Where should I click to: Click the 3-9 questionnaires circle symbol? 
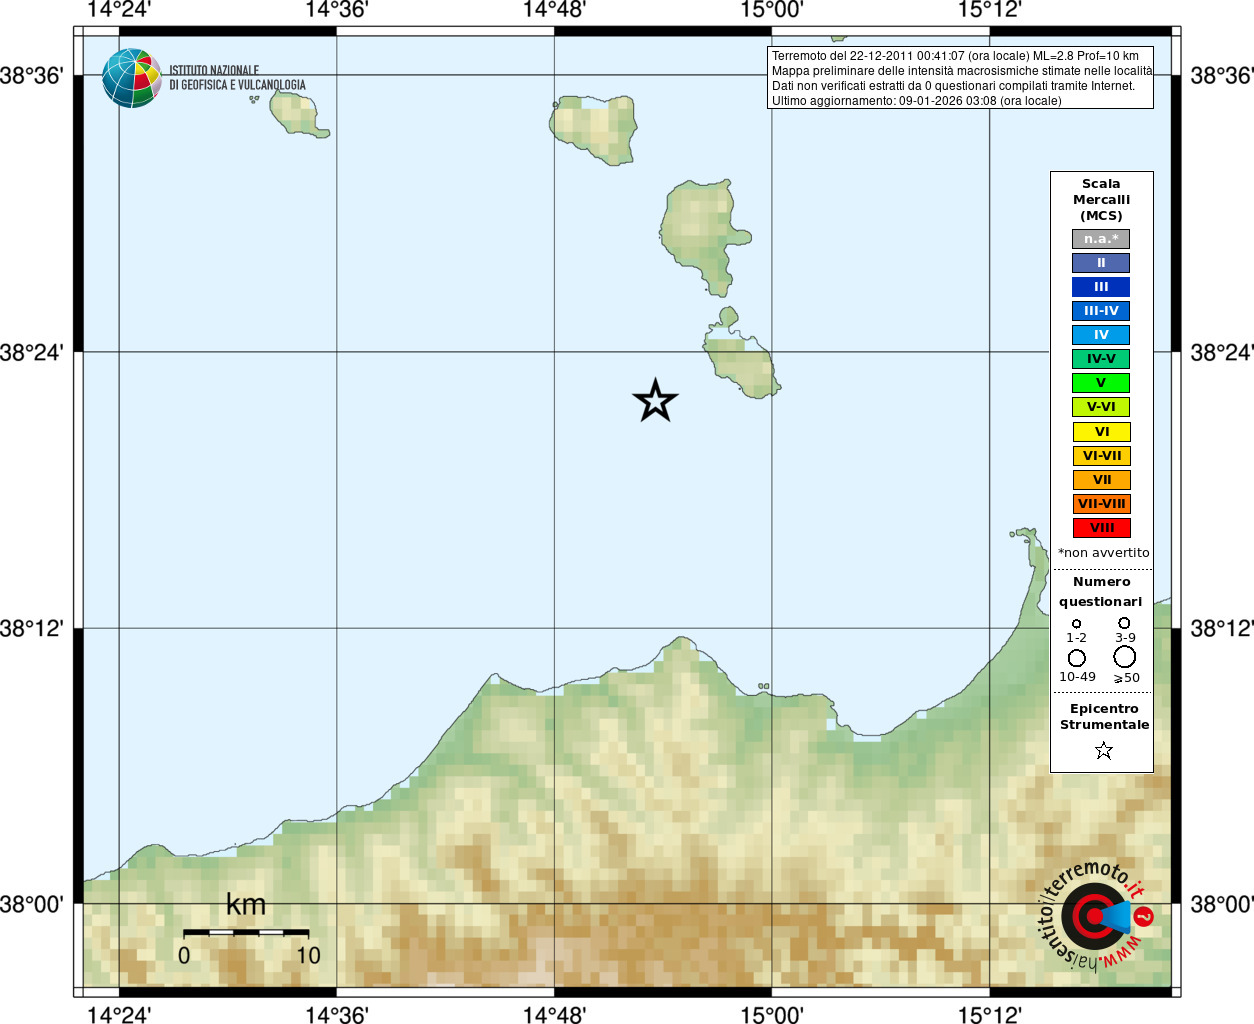[1124, 622]
